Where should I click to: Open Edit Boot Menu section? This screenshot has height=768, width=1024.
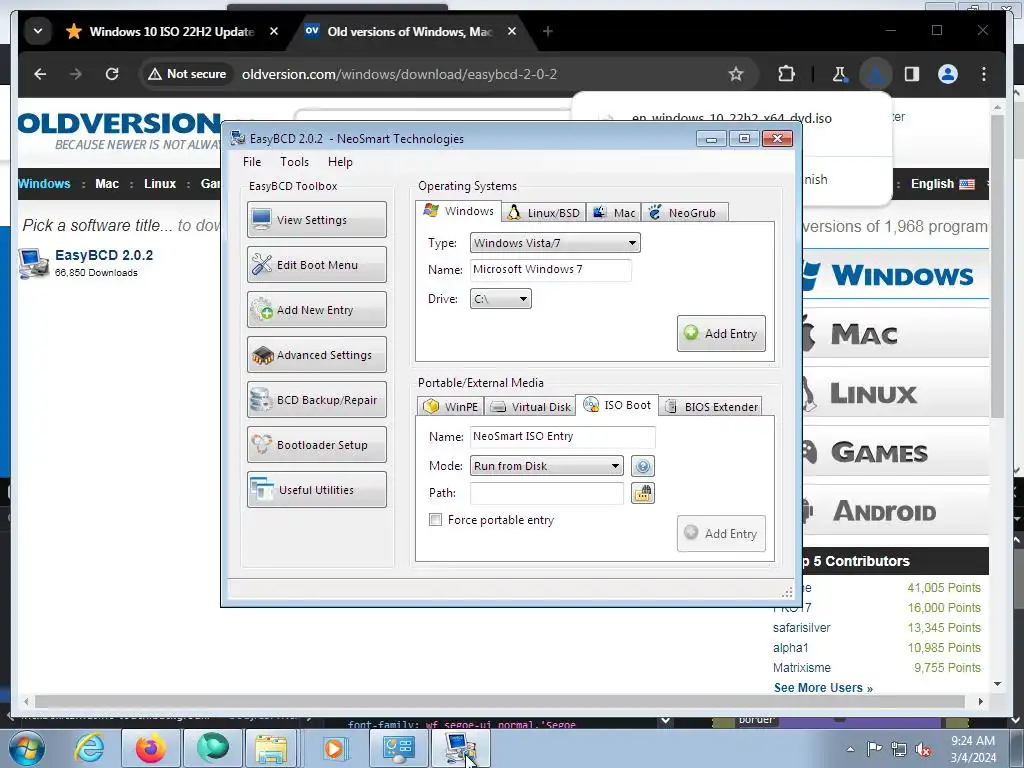317,264
